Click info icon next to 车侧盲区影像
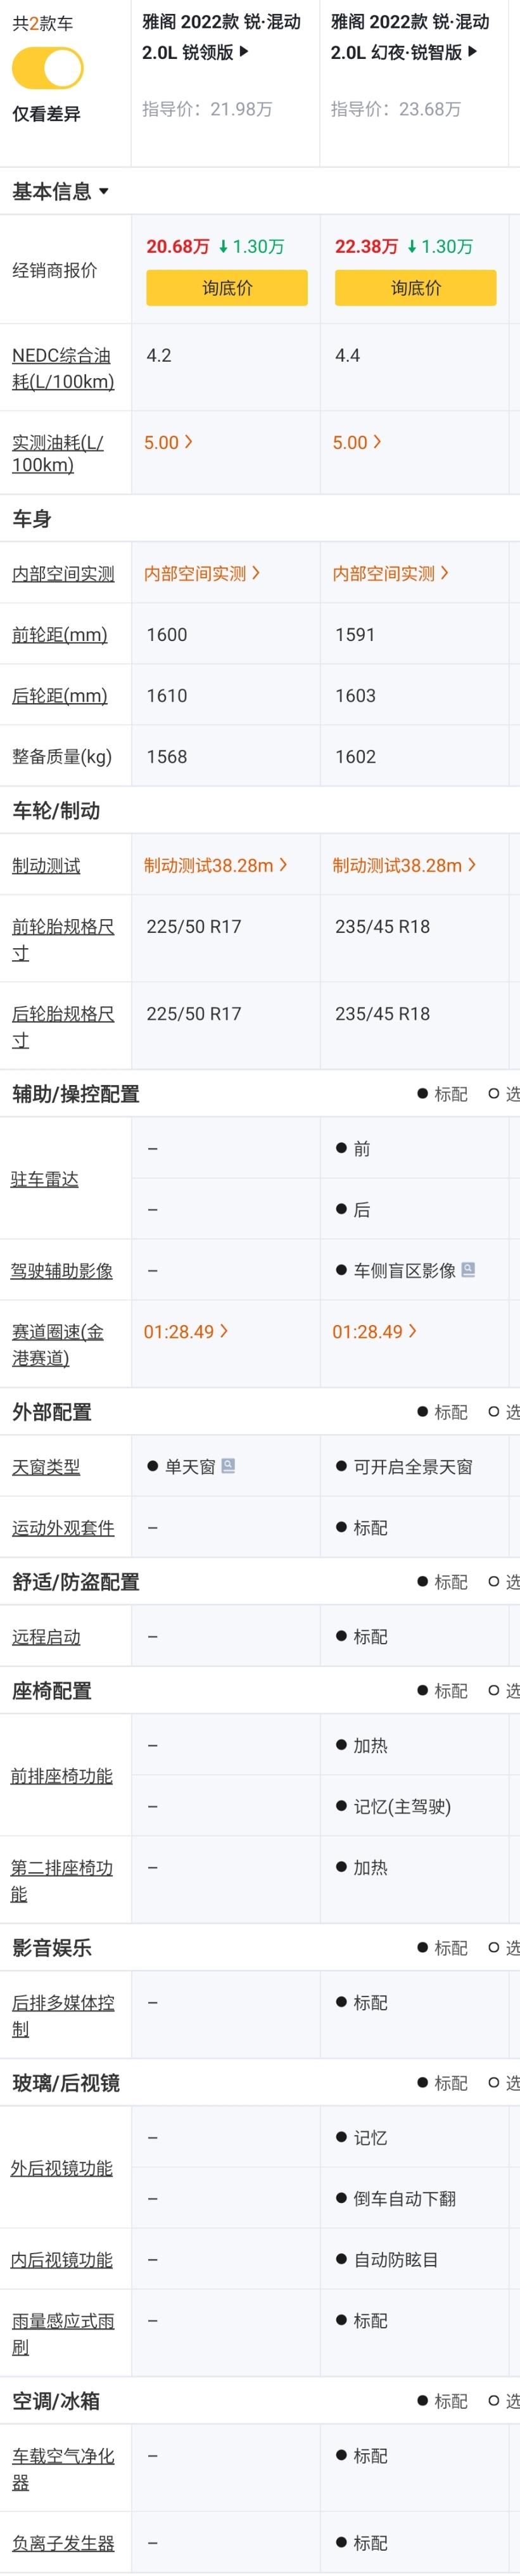 [468, 1269]
